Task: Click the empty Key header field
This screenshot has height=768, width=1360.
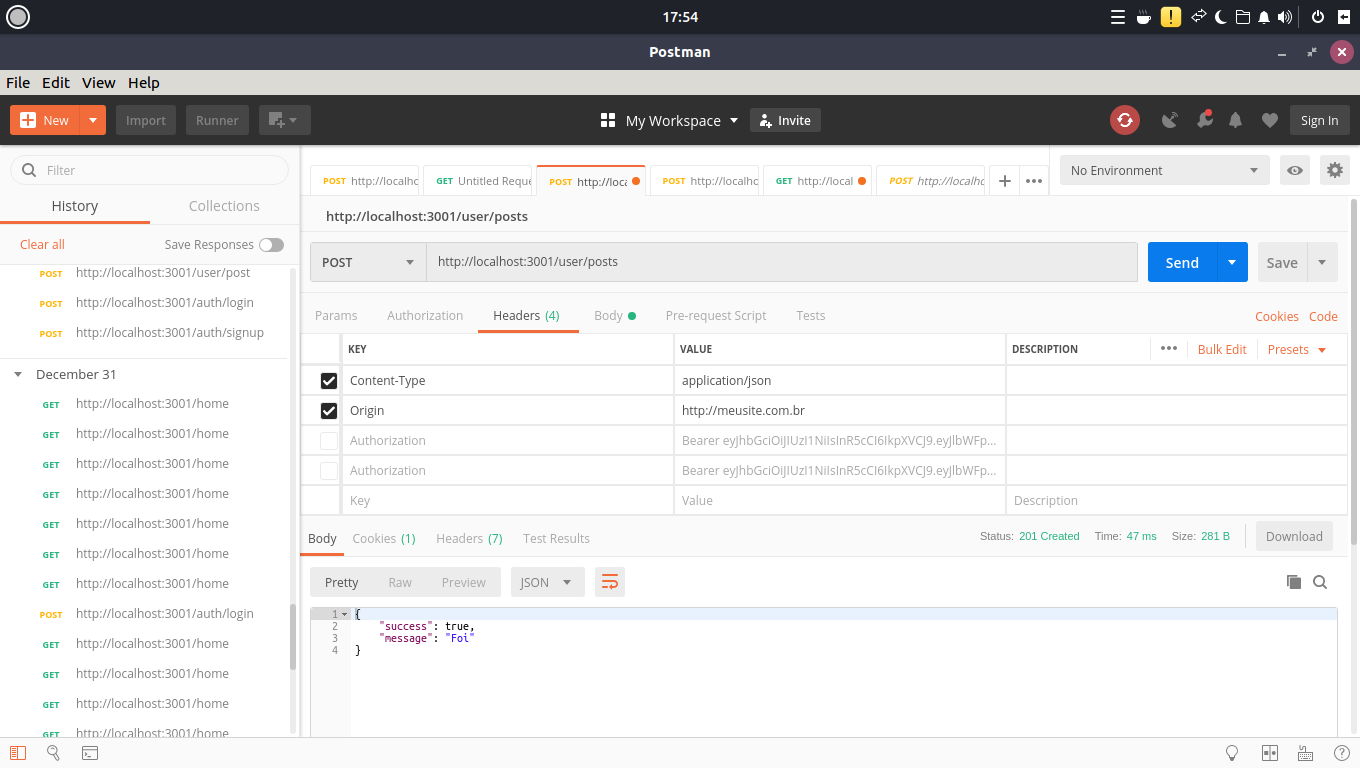Action: [509, 500]
